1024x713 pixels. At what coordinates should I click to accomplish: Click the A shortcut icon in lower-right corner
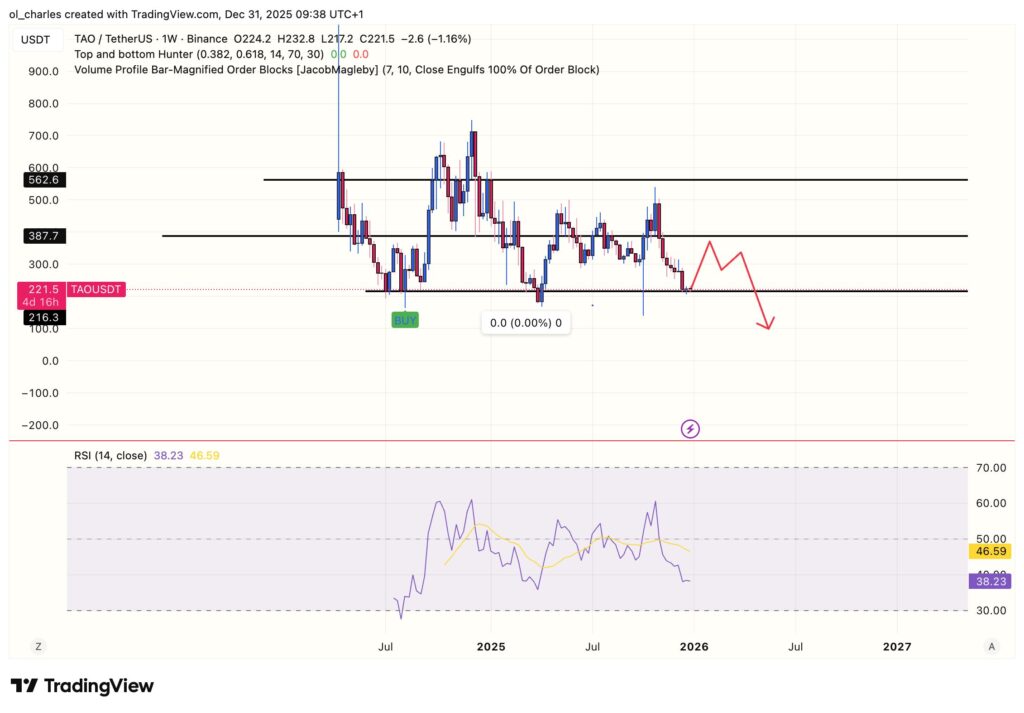pos(993,646)
